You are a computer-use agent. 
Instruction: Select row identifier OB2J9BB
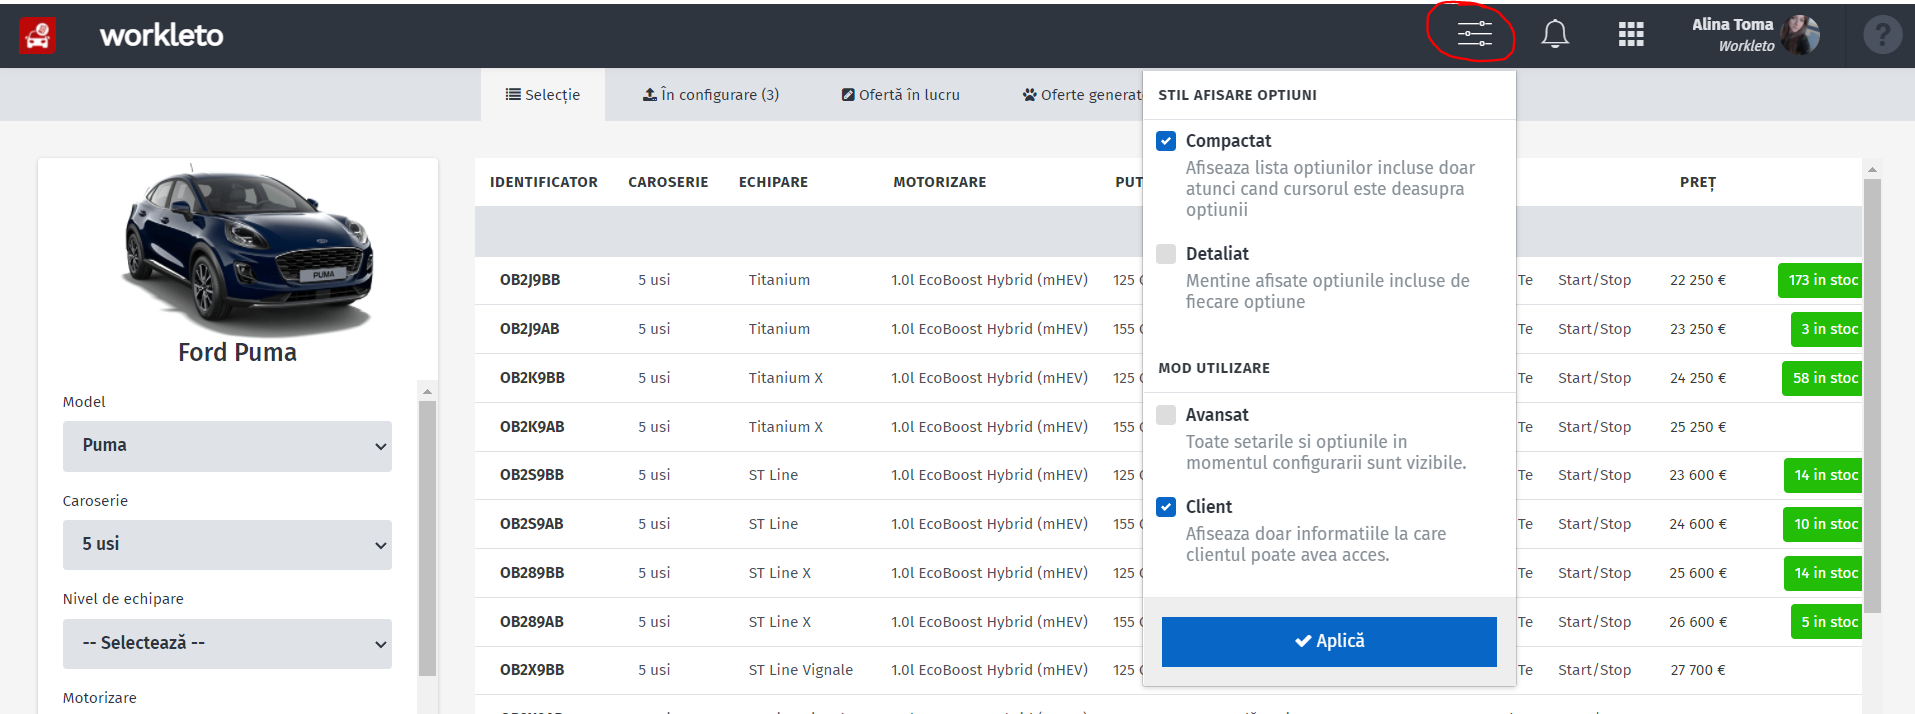point(530,280)
